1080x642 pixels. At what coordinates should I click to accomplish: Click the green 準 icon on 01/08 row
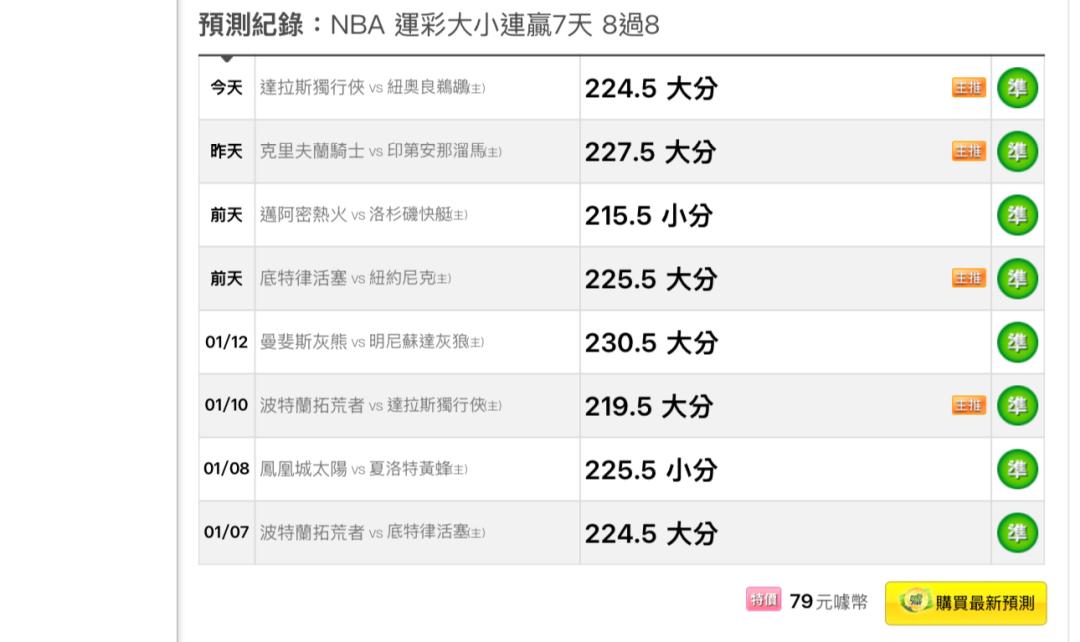[1017, 469]
